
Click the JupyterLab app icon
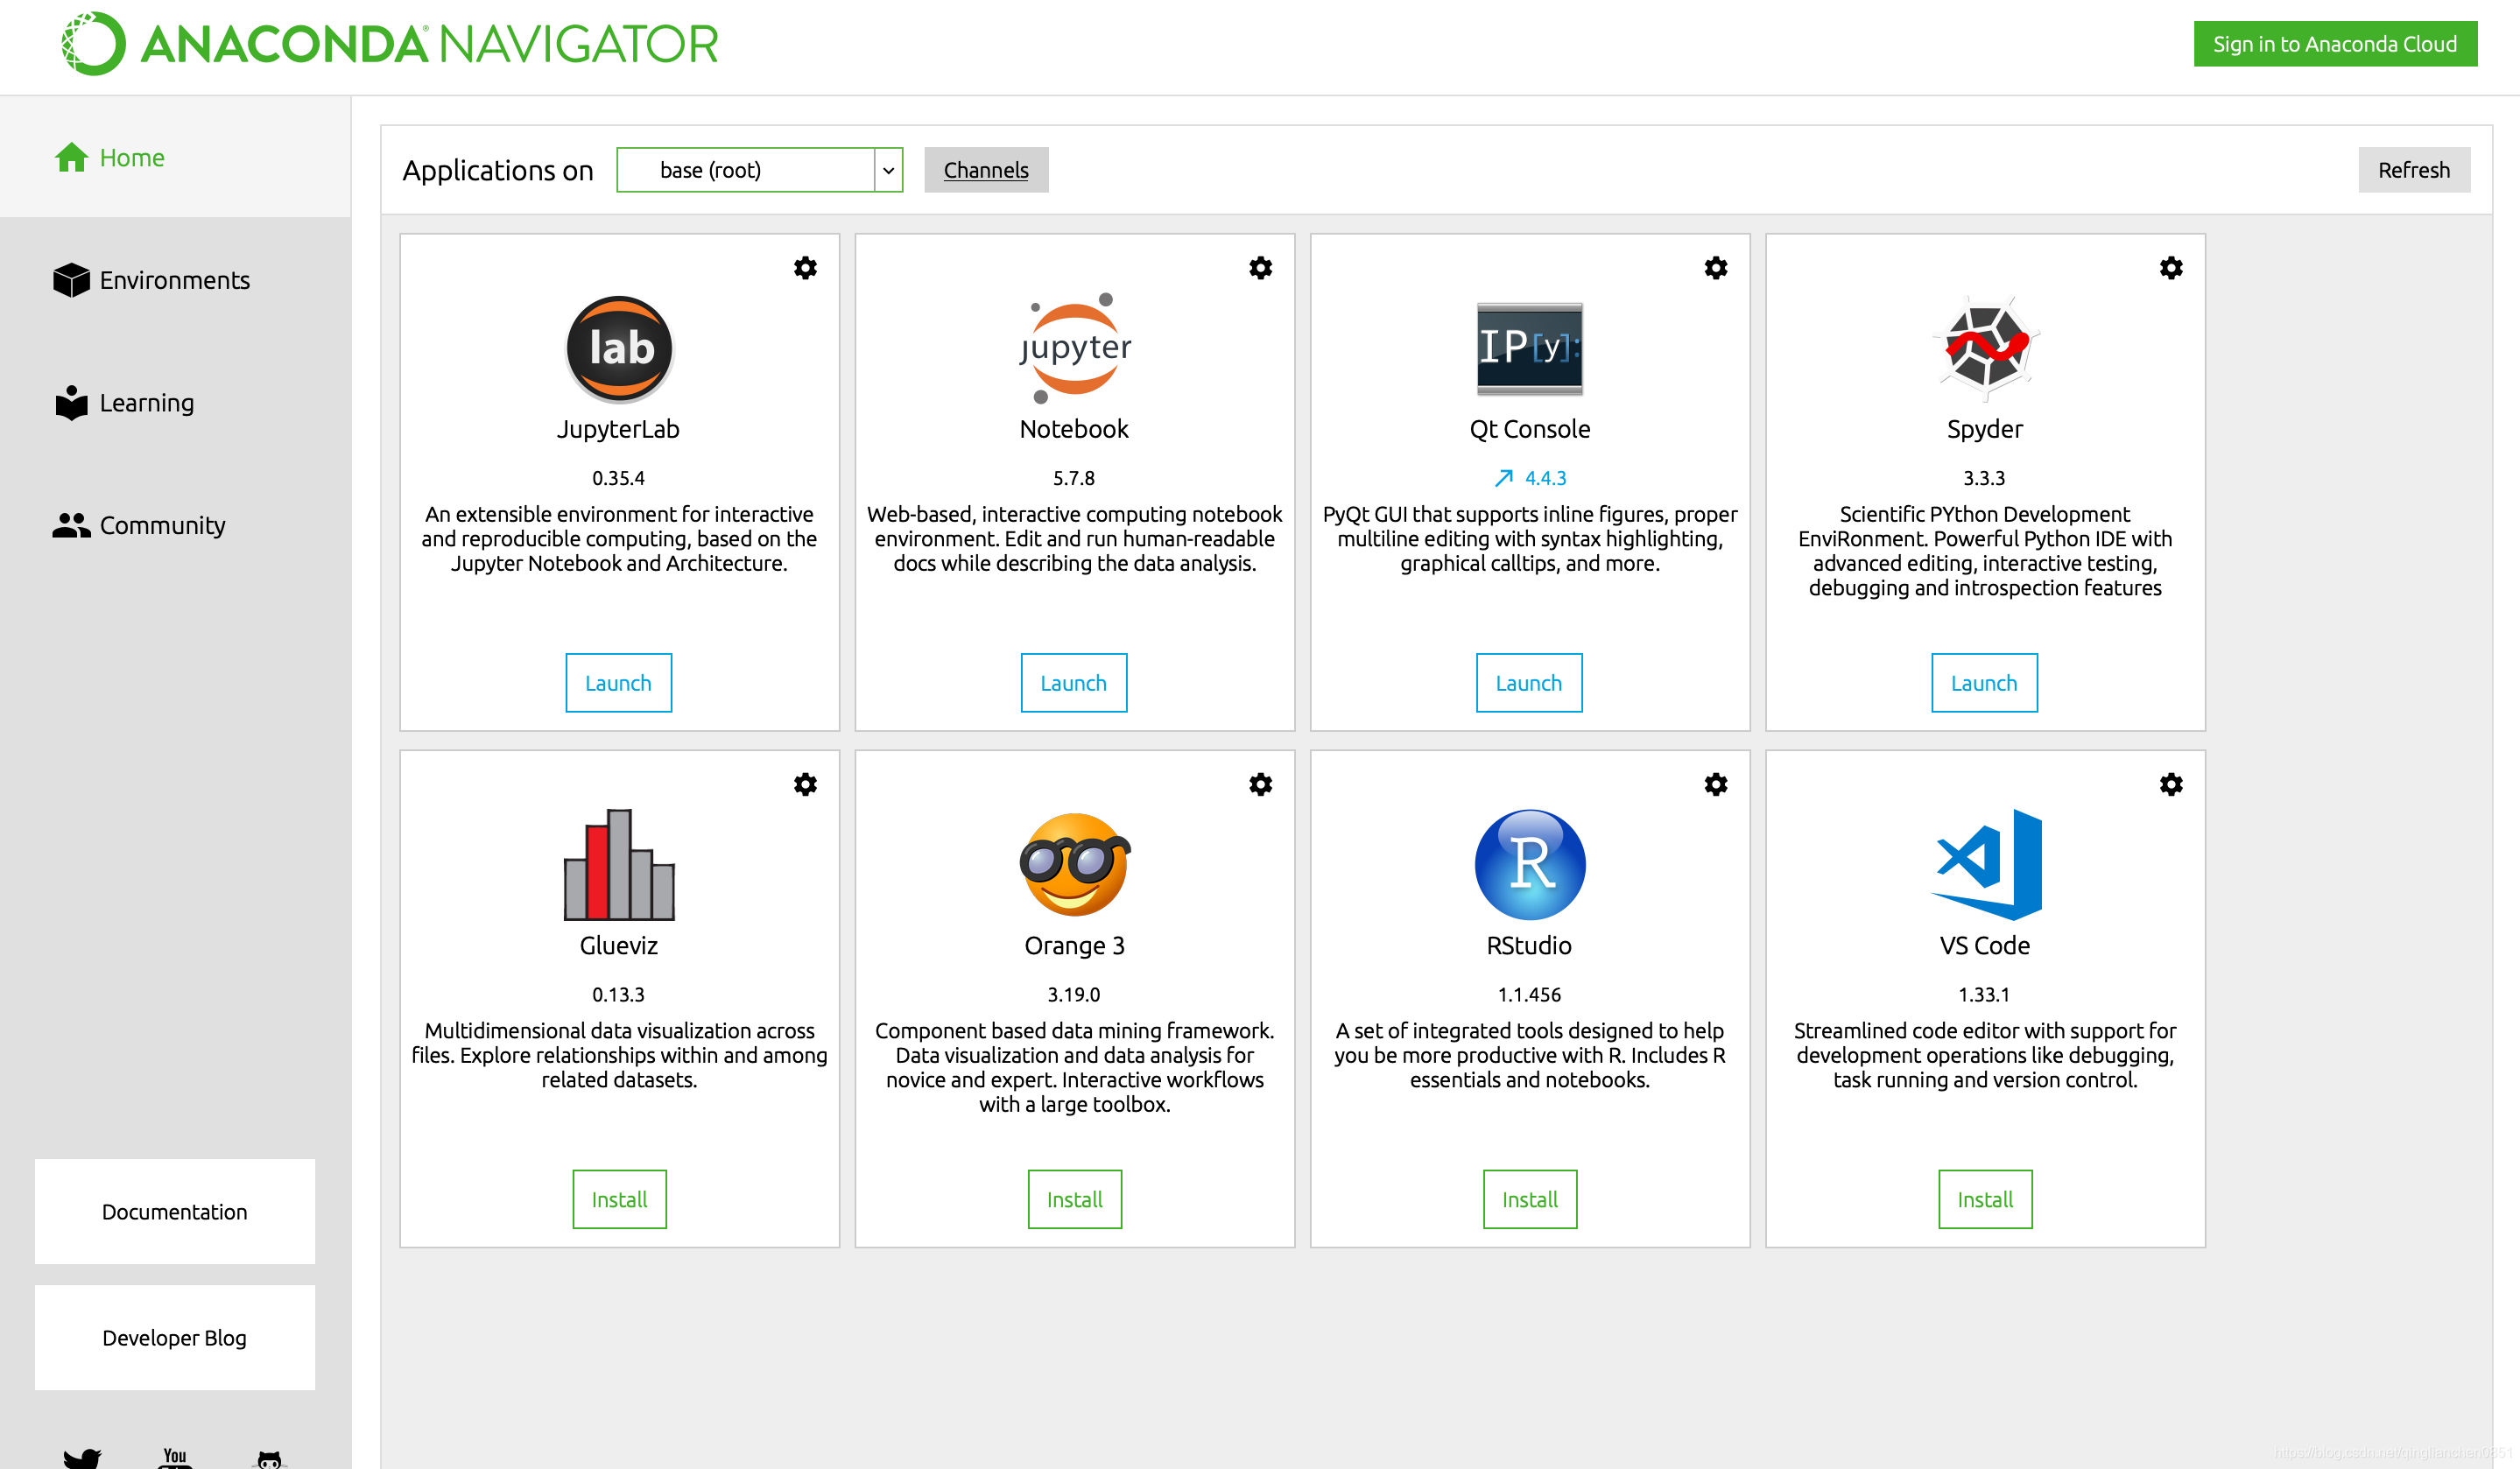point(619,348)
